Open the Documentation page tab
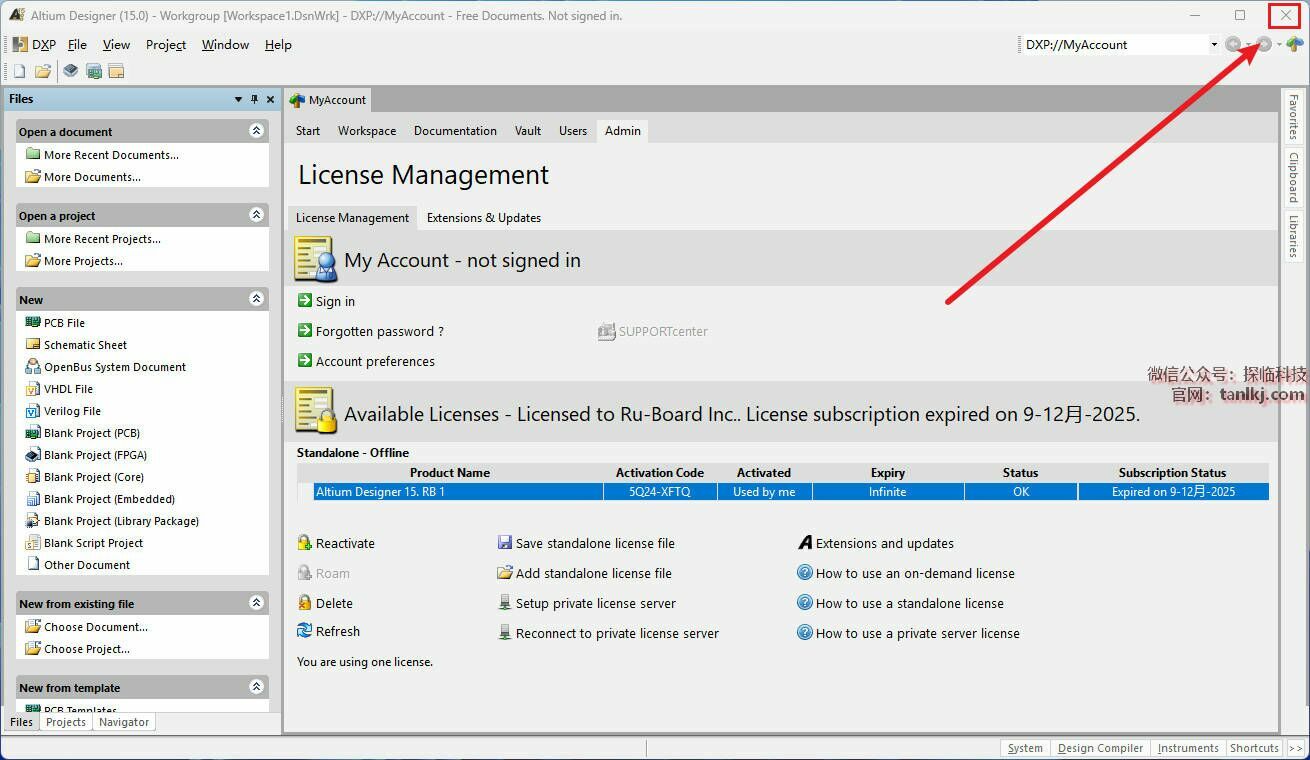 point(455,131)
